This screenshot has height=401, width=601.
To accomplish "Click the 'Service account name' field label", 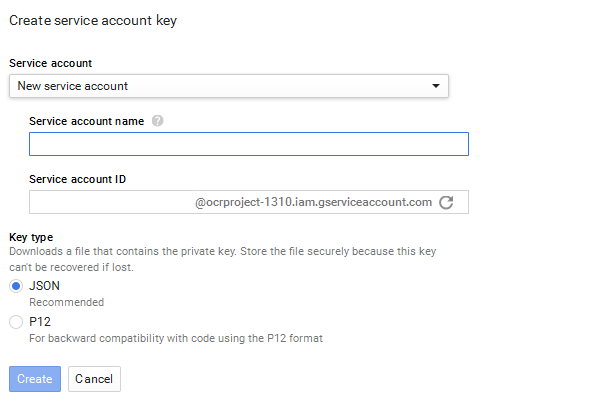I will click(x=86, y=121).
